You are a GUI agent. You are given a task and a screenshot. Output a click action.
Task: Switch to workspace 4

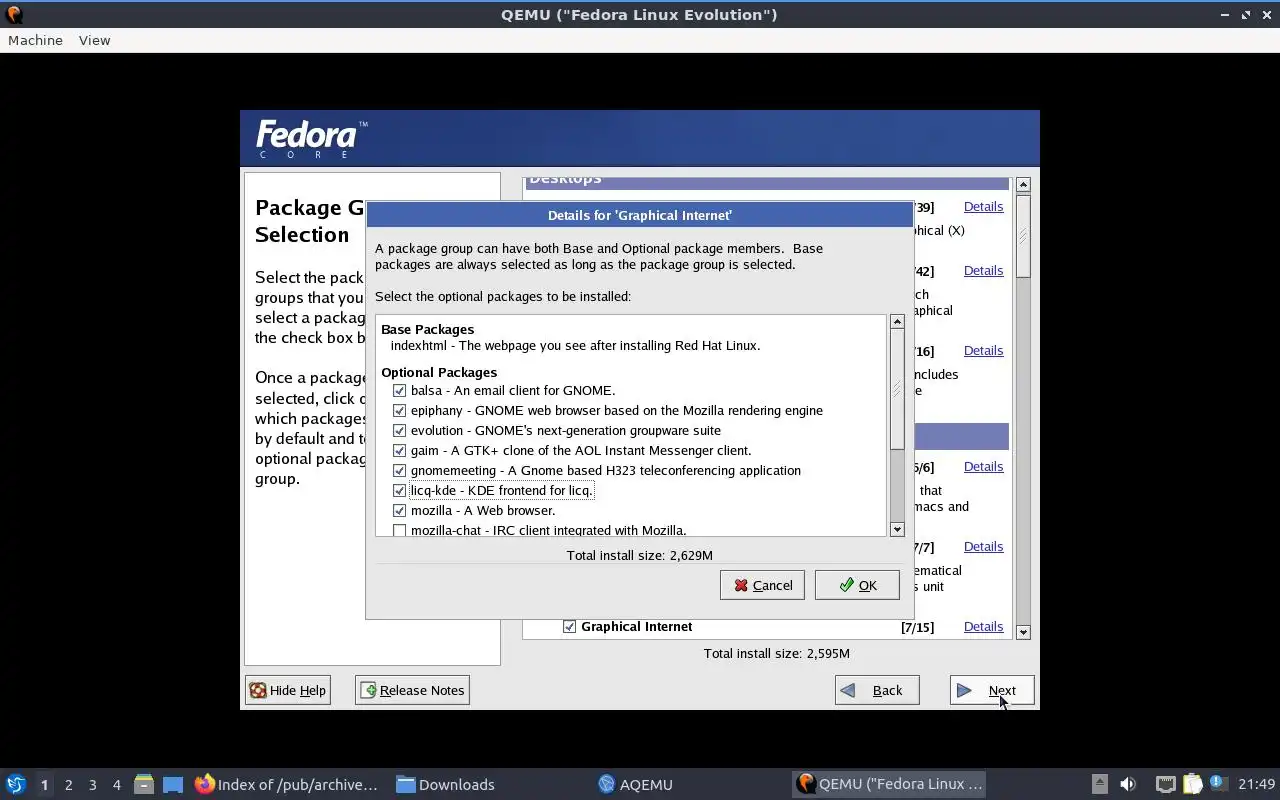tap(116, 785)
